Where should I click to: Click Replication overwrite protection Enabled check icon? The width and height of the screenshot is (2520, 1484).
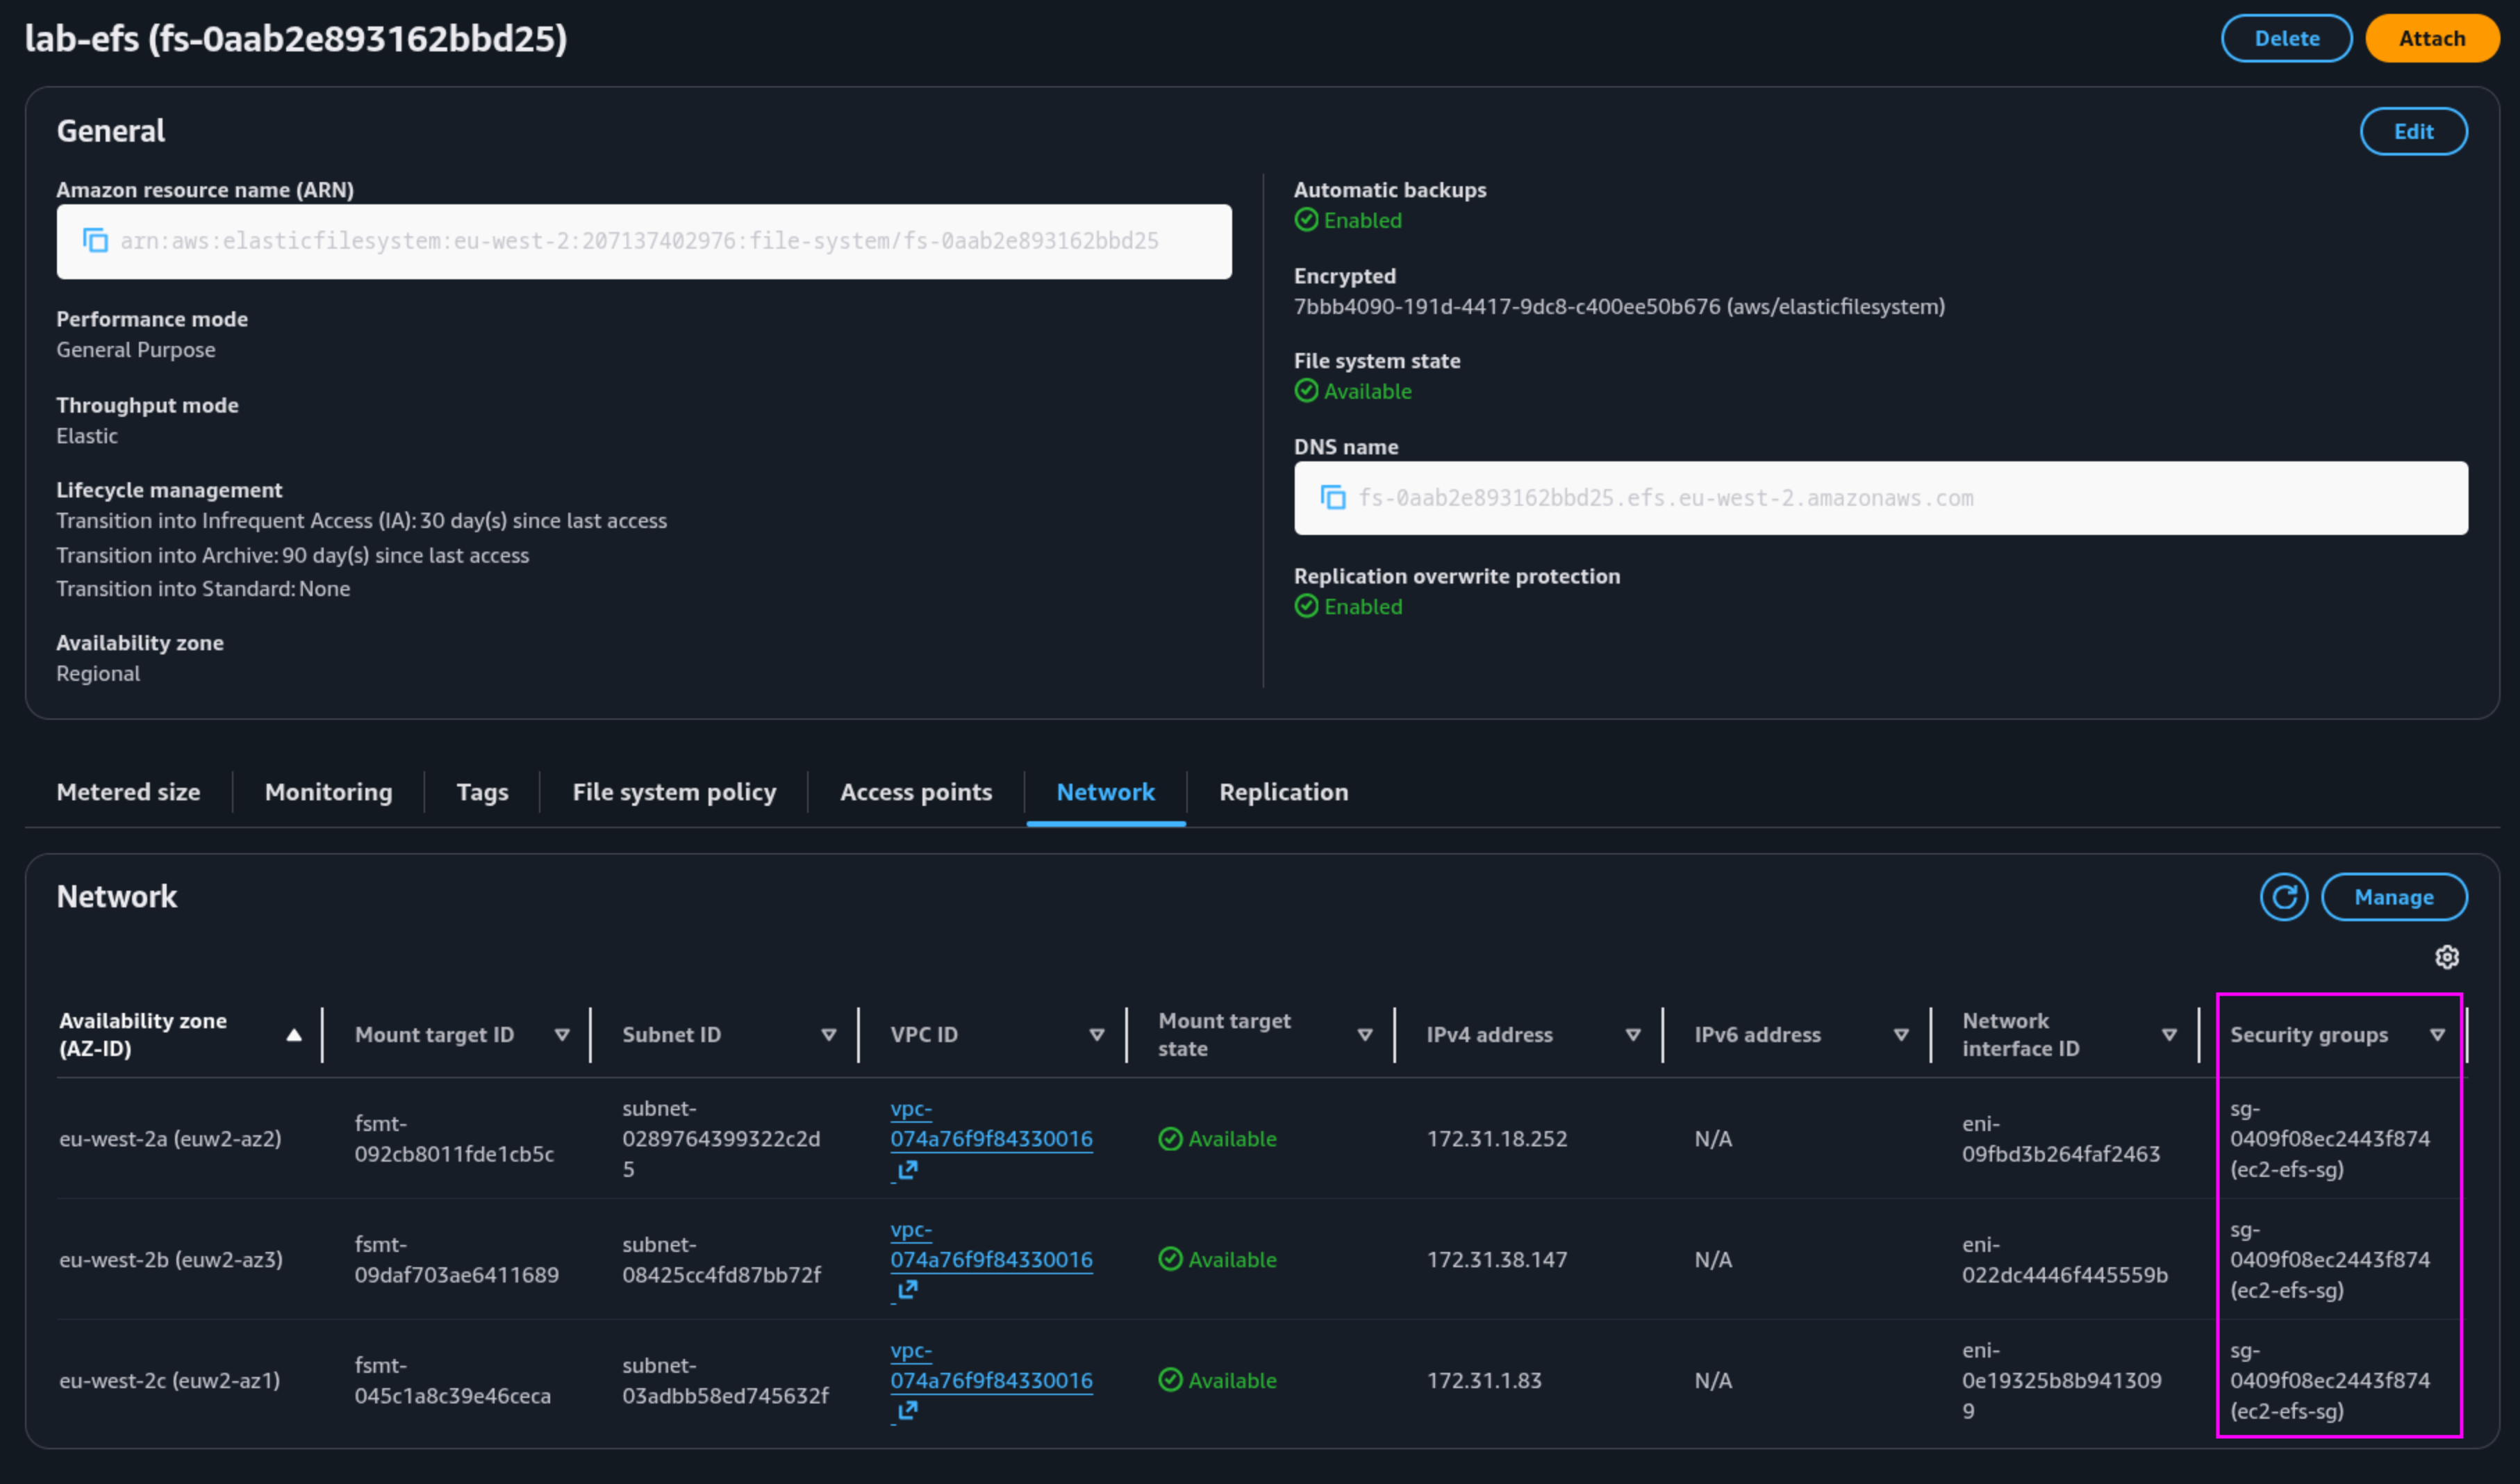(x=1306, y=606)
